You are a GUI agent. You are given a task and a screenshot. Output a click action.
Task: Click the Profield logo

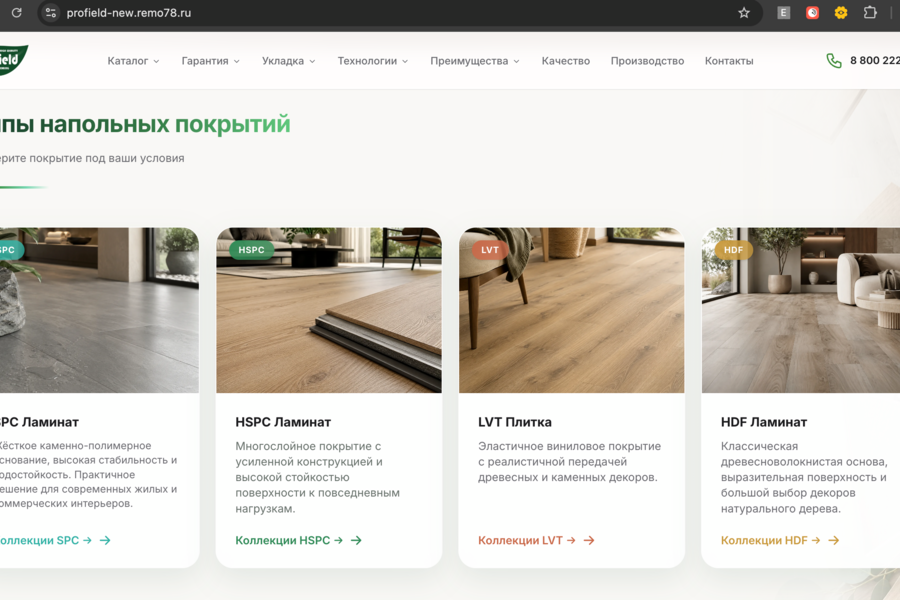(x=13, y=60)
